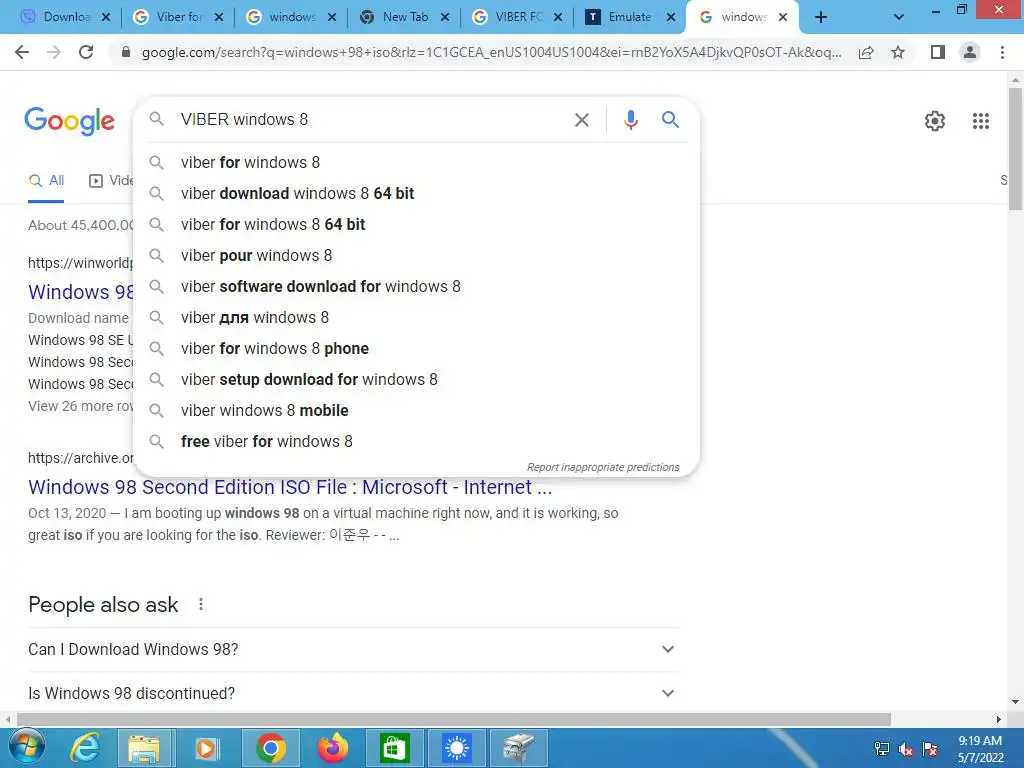Click the horizontal scrollbar thumb
The image size is (1024, 768).
[x=454, y=719]
